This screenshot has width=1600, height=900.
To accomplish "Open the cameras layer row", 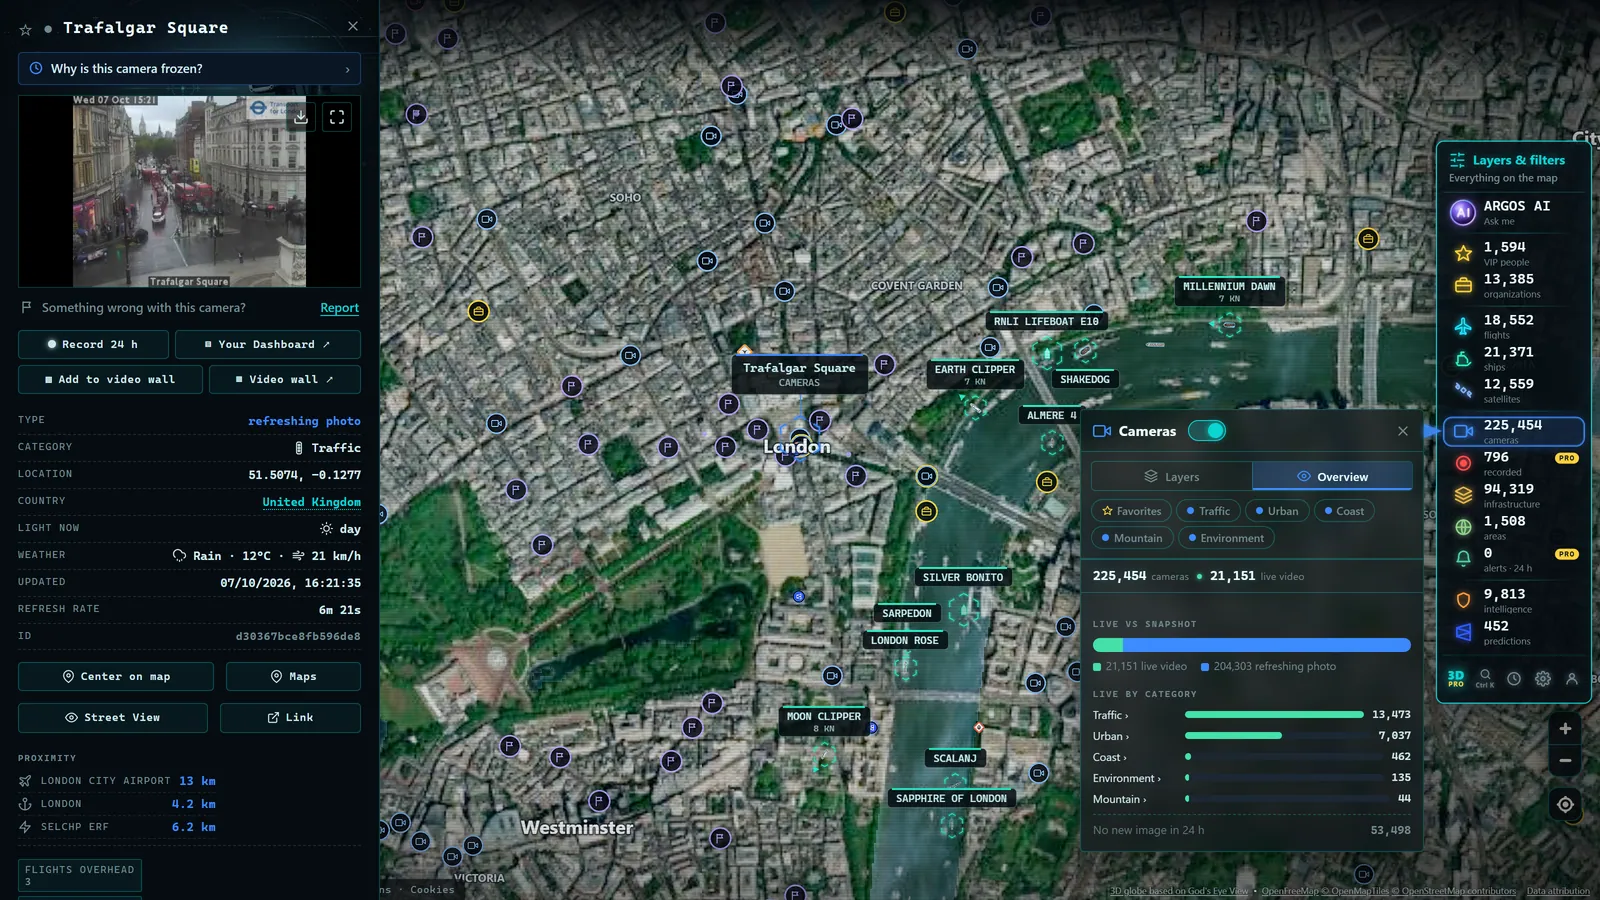I will [1513, 431].
